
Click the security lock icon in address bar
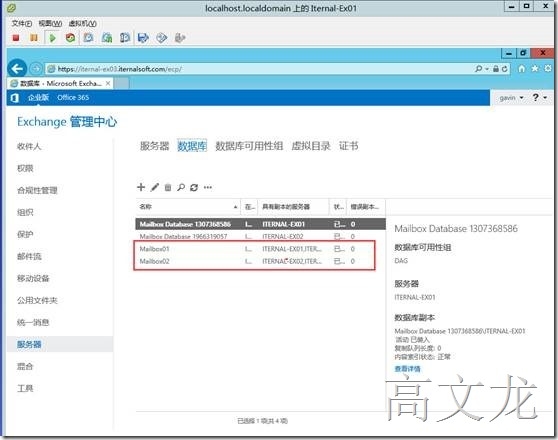496,69
